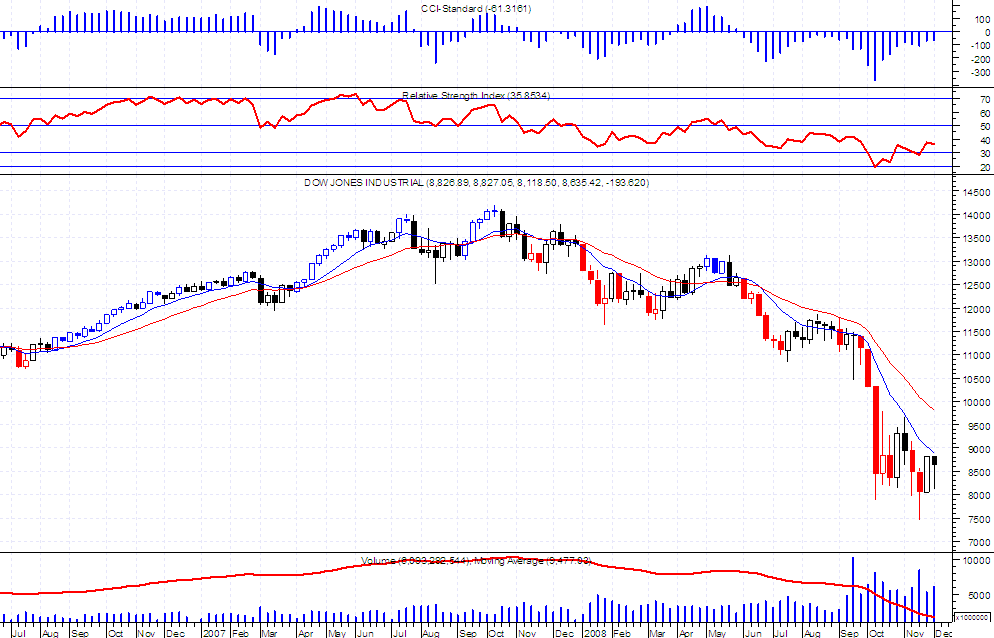
Task: Select the -200 label on CCI axis
Action: click(x=981, y=60)
